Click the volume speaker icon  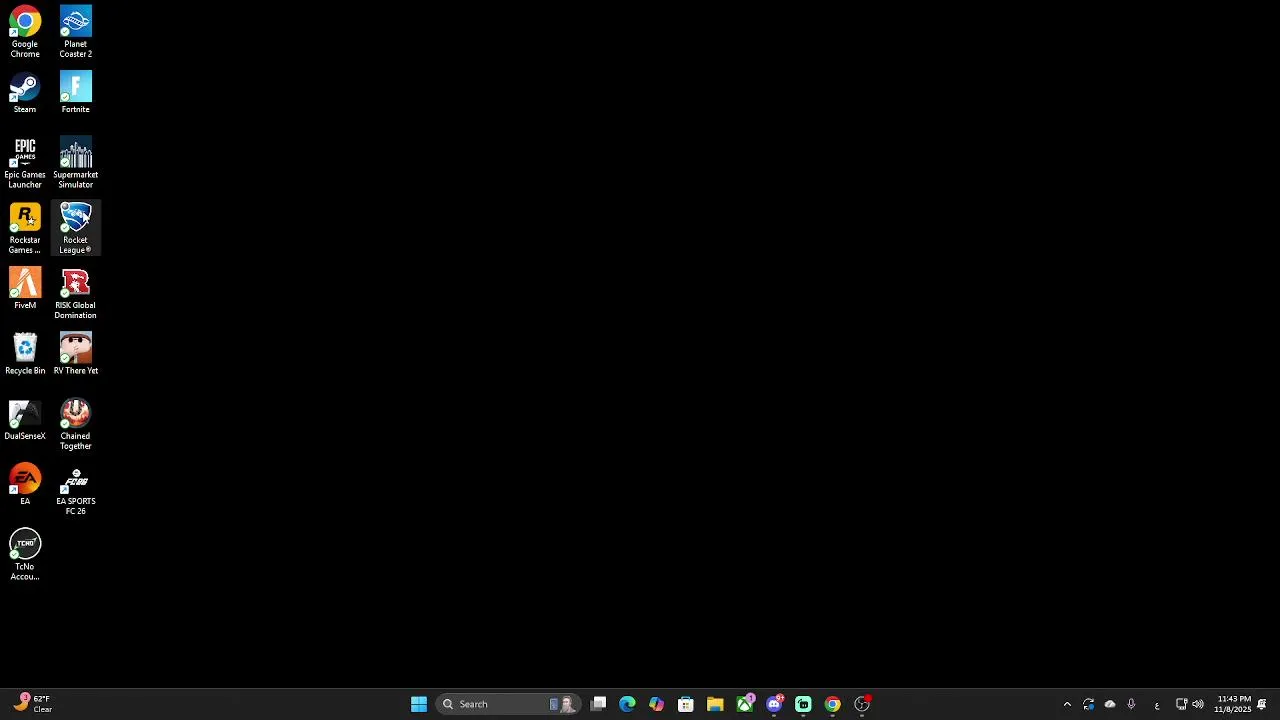coord(1198,704)
